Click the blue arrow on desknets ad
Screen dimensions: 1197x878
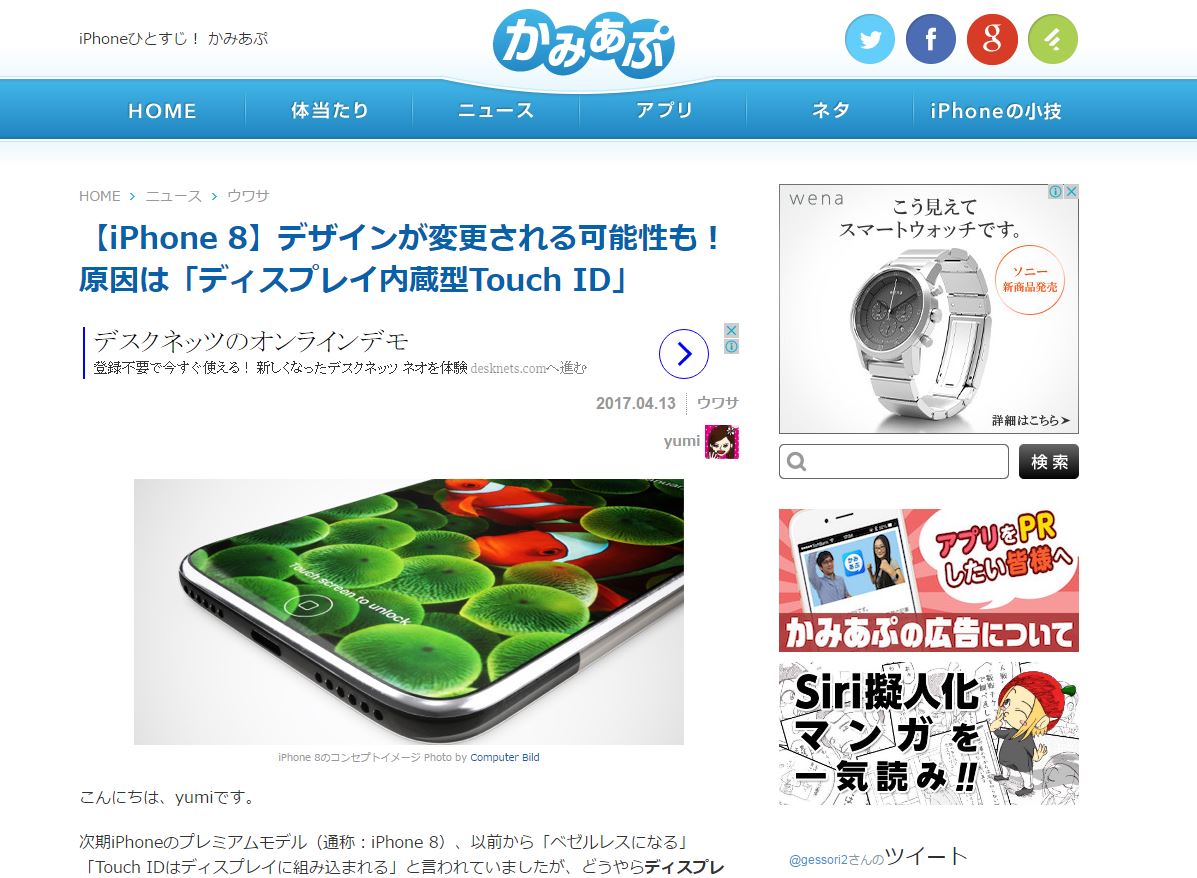click(683, 353)
